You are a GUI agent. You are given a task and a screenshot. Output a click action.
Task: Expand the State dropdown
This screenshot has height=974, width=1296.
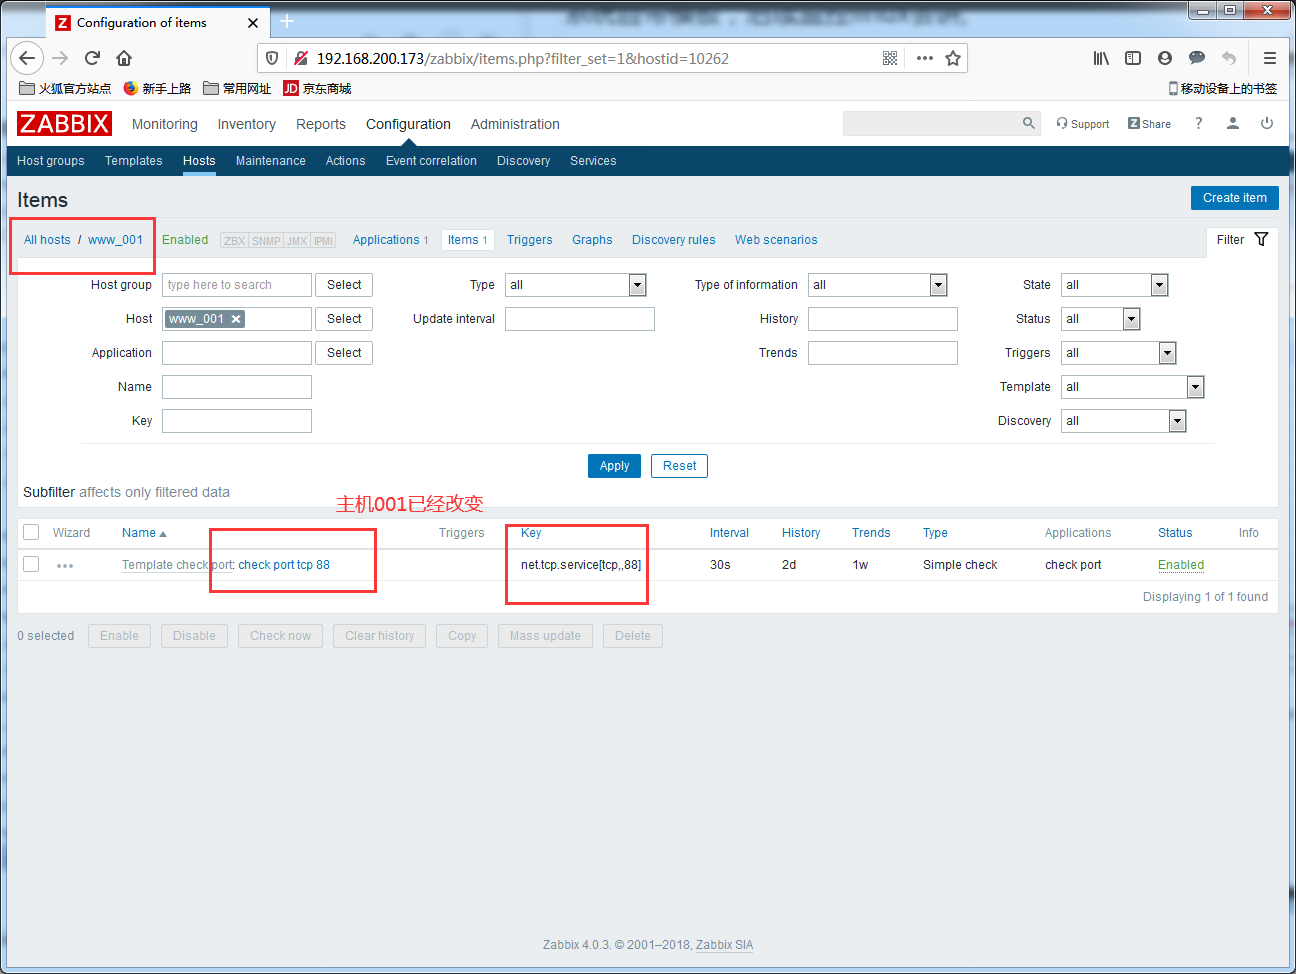(1115, 285)
